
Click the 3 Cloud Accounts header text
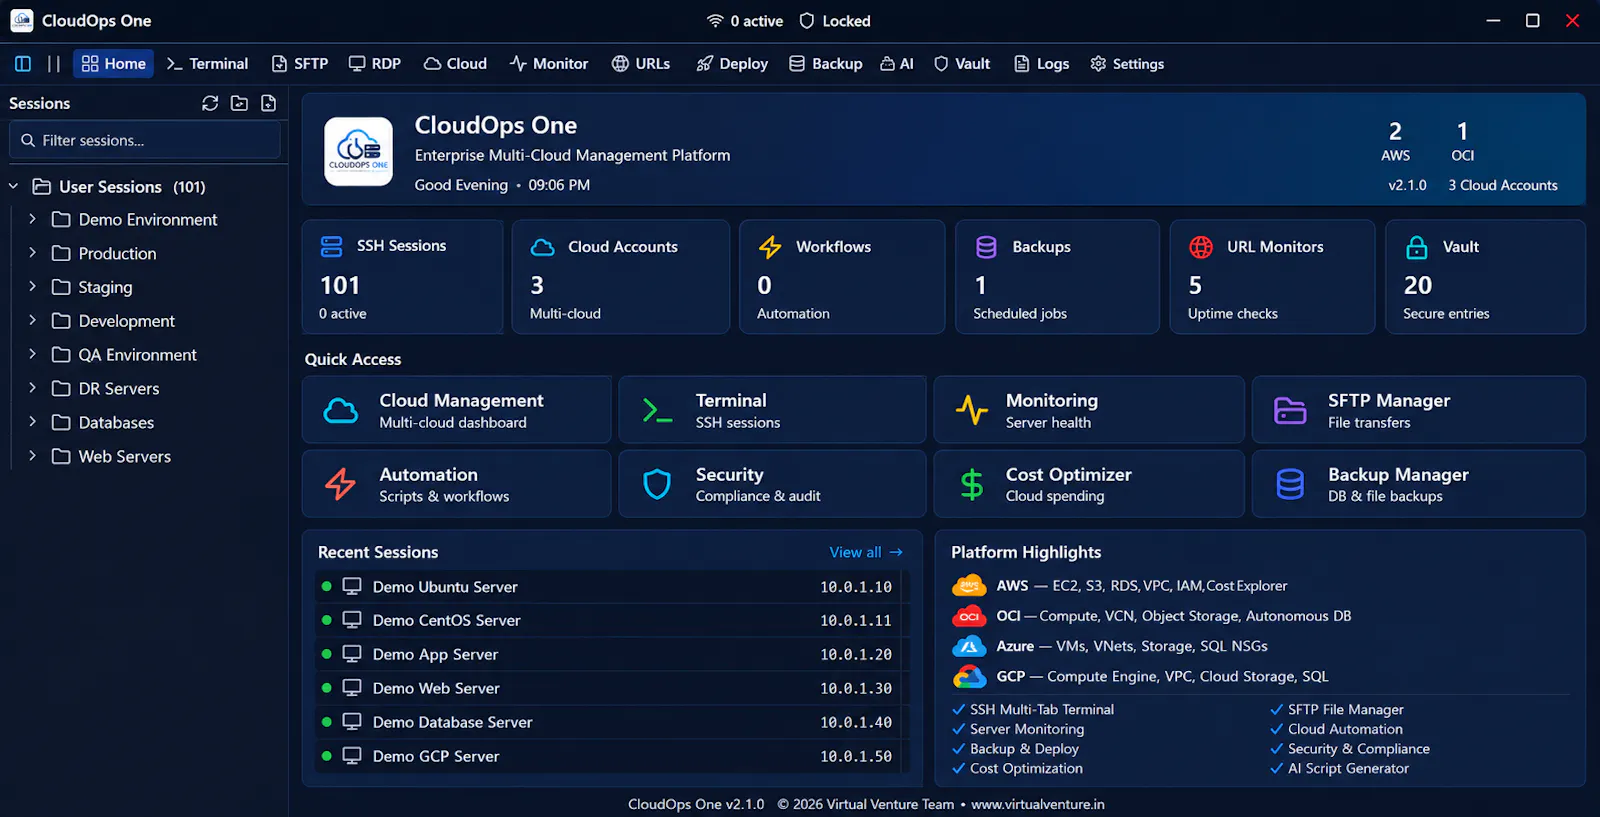(x=1503, y=185)
